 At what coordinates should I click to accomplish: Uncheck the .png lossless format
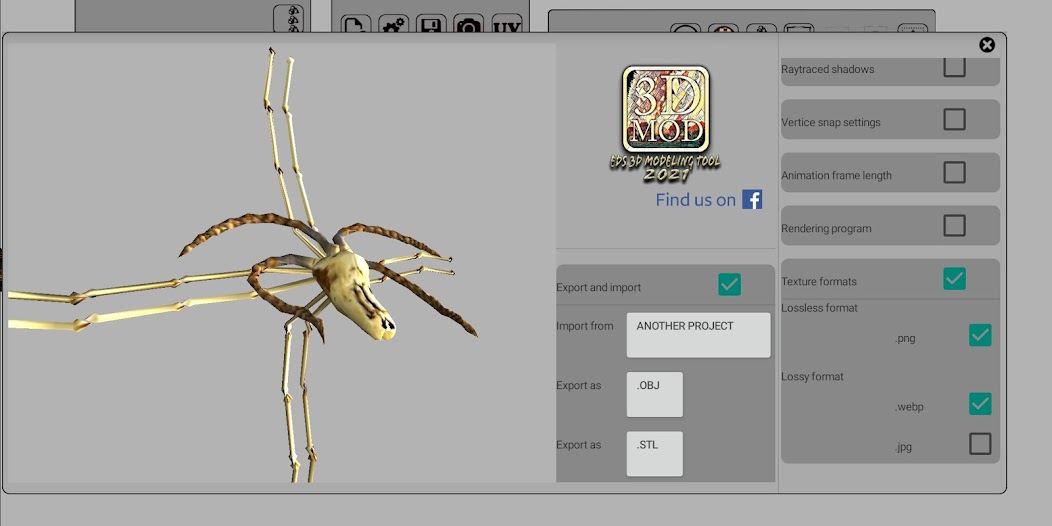(980, 336)
